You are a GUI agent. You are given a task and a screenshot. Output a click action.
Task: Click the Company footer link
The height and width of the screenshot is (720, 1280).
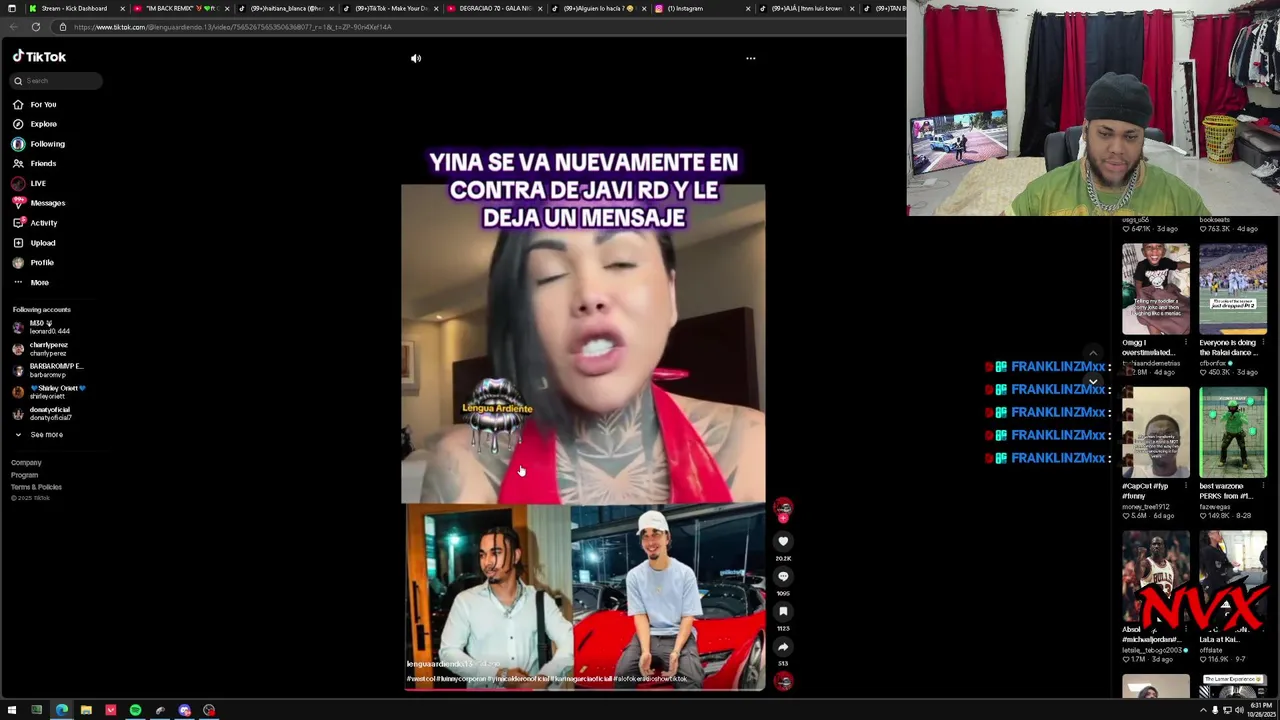tap(26, 463)
